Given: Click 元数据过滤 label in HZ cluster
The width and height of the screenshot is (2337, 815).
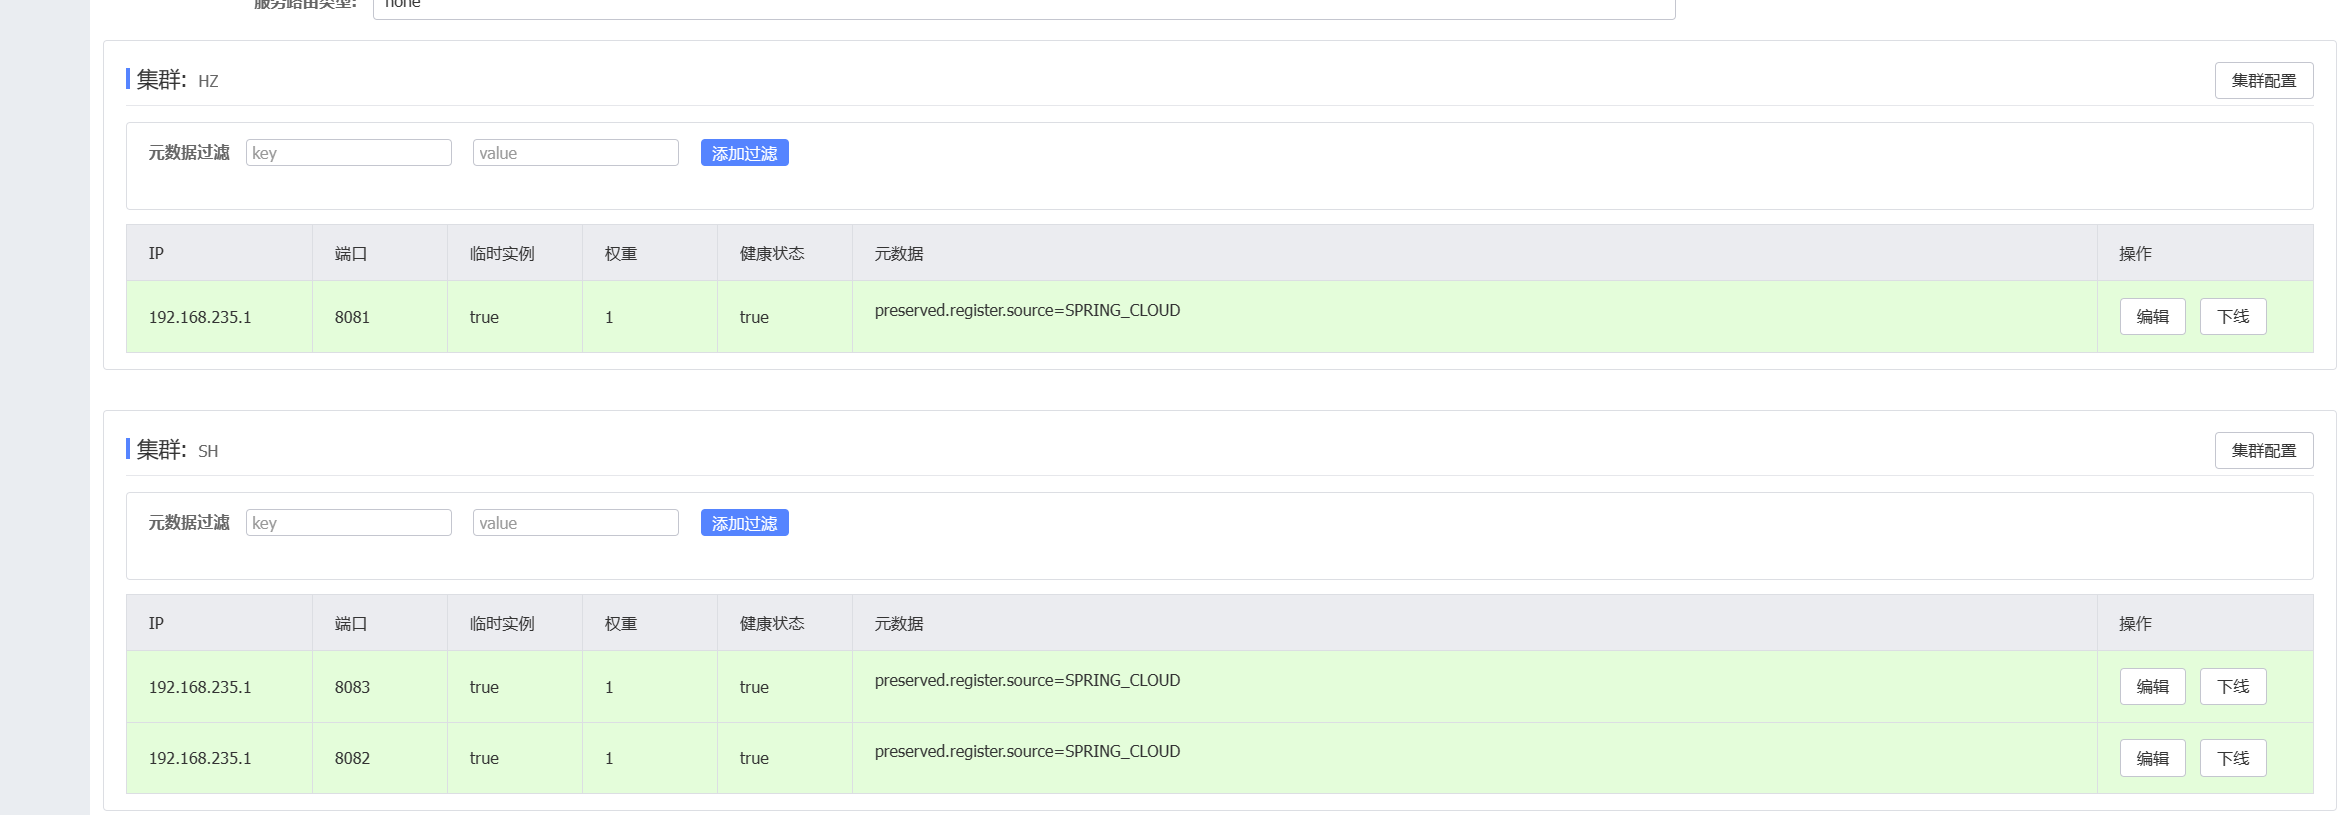Looking at the screenshot, I should tap(189, 153).
